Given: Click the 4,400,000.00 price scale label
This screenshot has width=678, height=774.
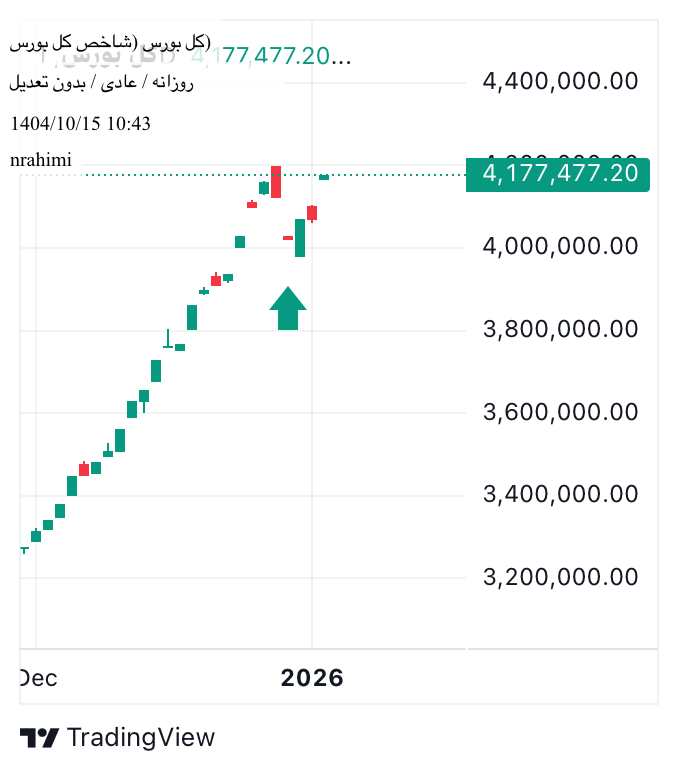Looking at the screenshot, I should pyautogui.click(x=560, y=81).
